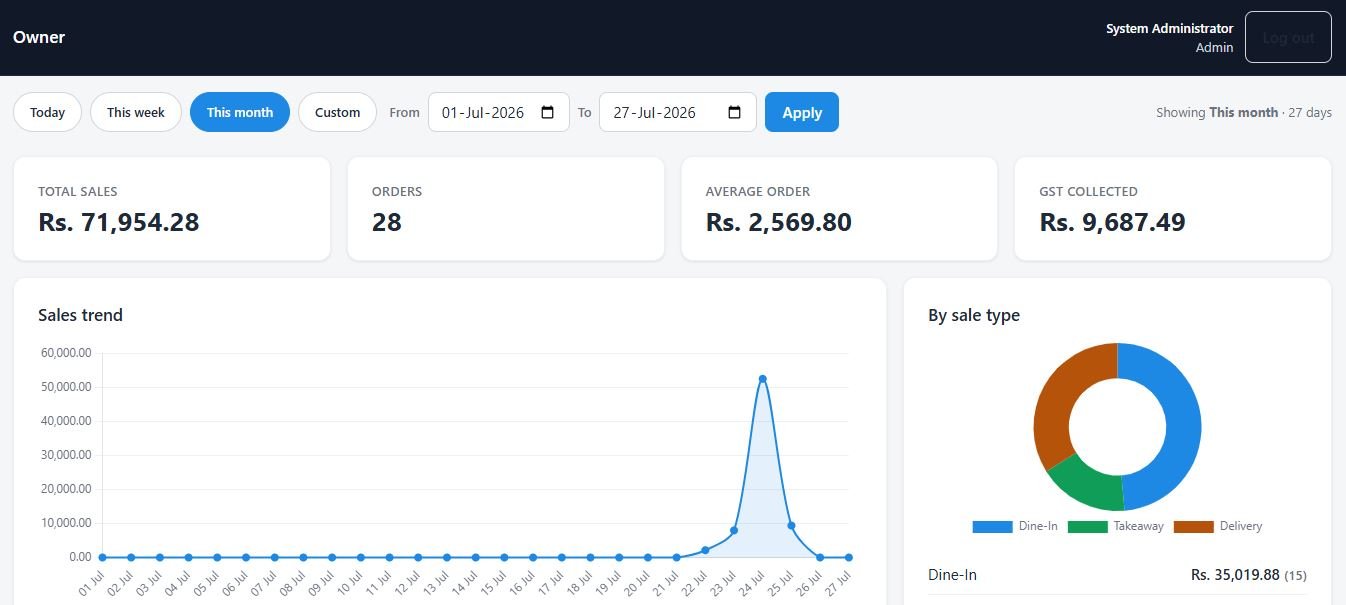This screenshot has width=1346, height=605.
Task: Click the Log out button
Action: point(1288,37)
